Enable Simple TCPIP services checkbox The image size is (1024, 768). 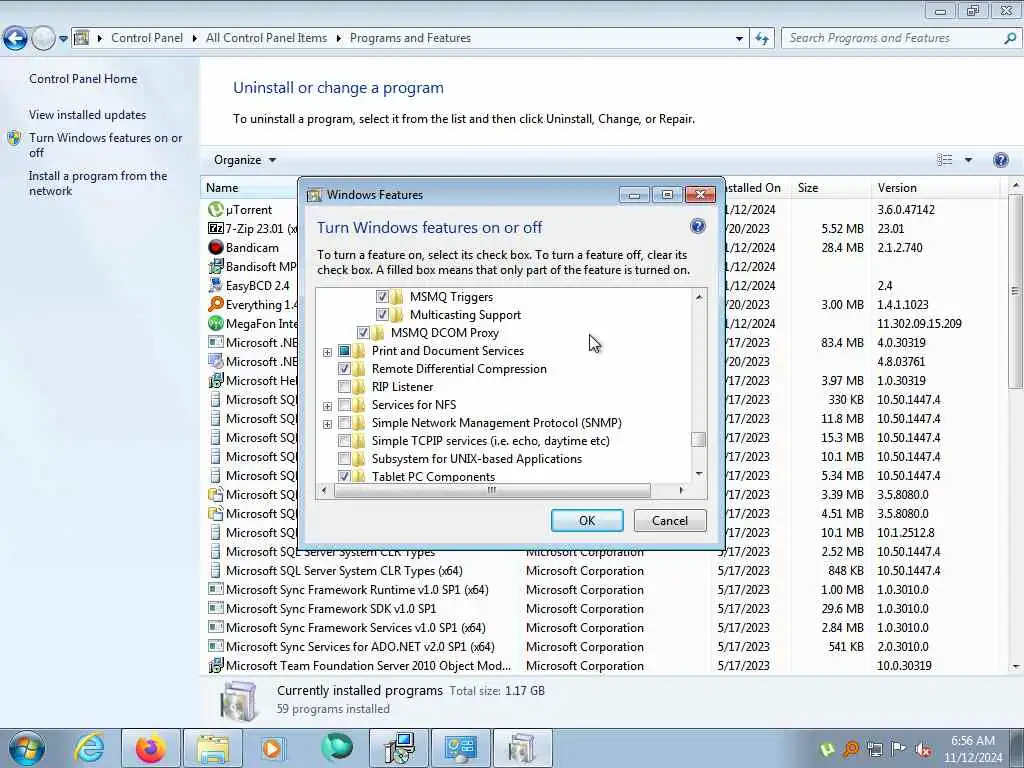point(344,441)
